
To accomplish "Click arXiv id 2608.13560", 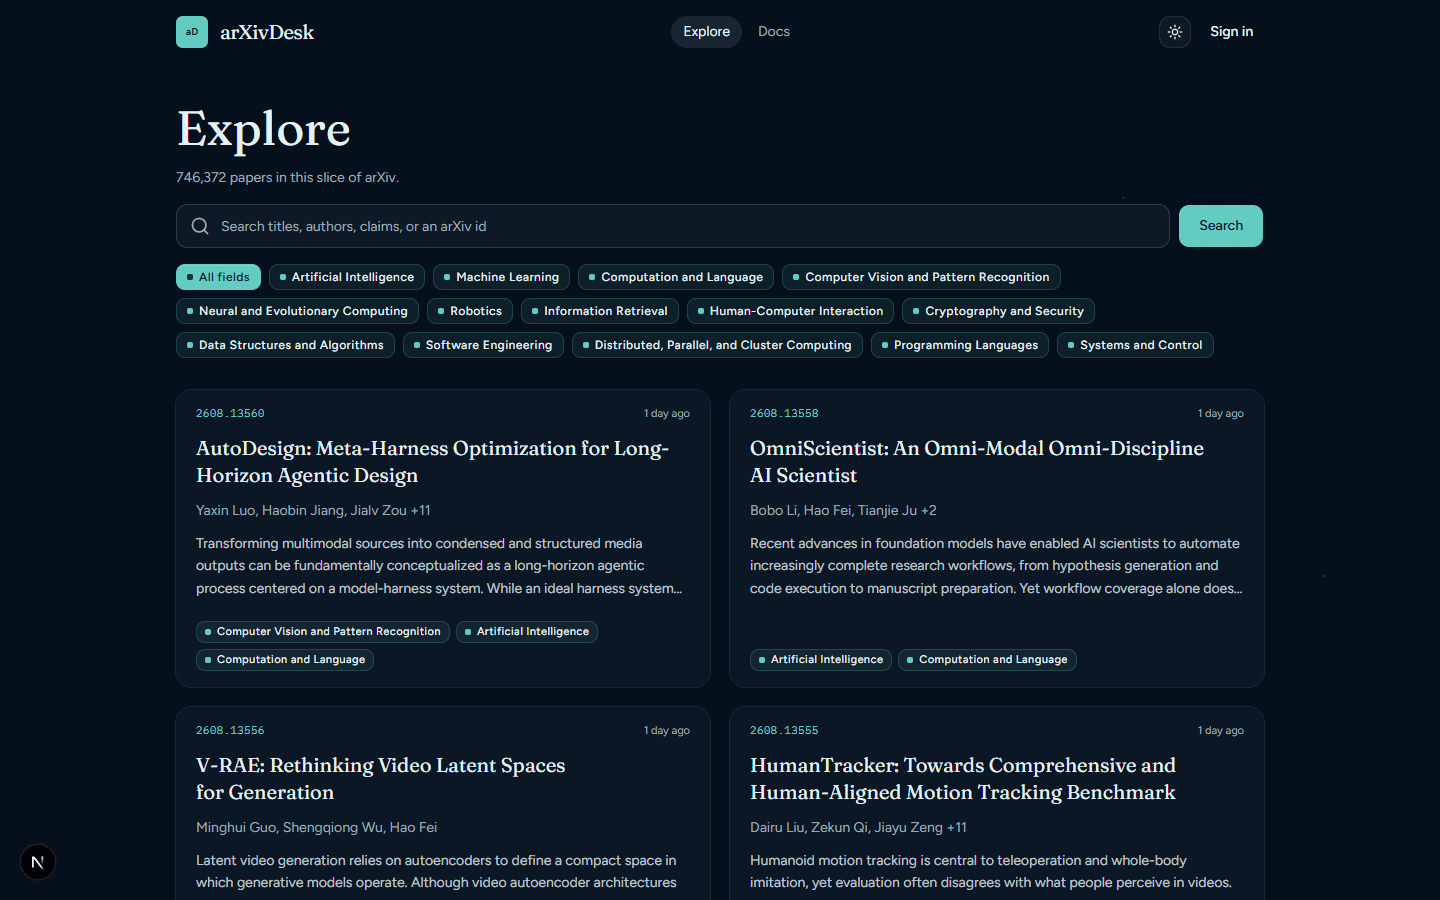I will (230, 413).
